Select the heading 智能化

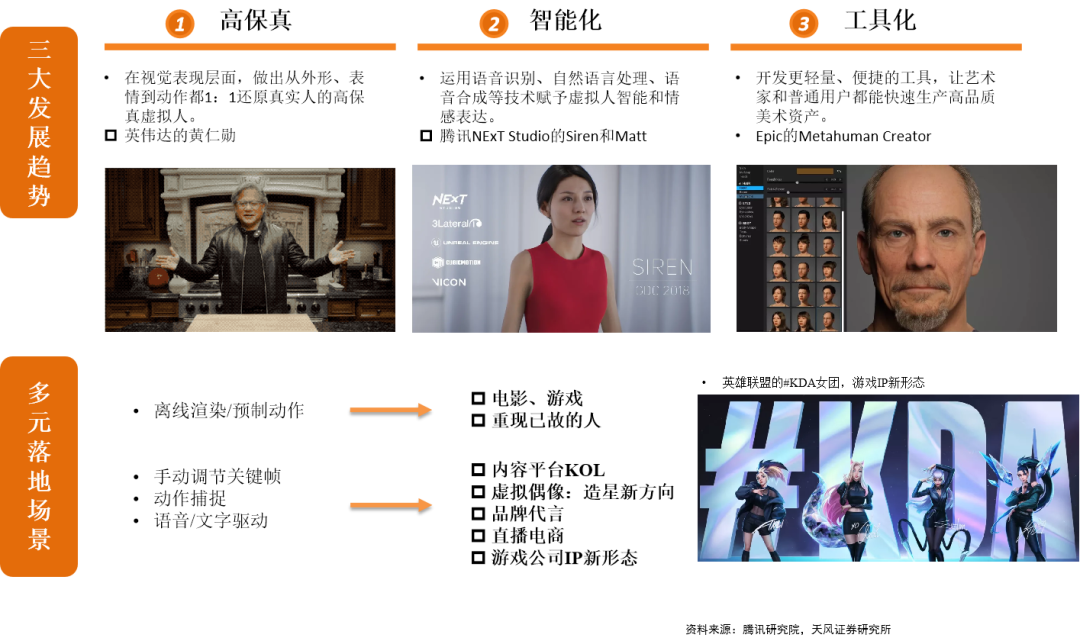click(x=565, y=20)
